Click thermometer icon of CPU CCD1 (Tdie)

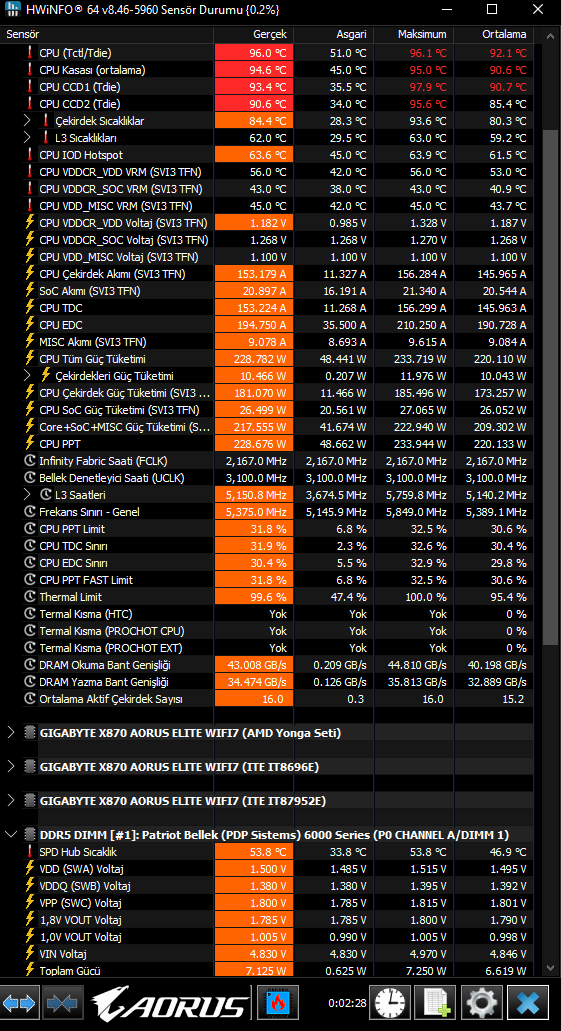coord(30,87)
